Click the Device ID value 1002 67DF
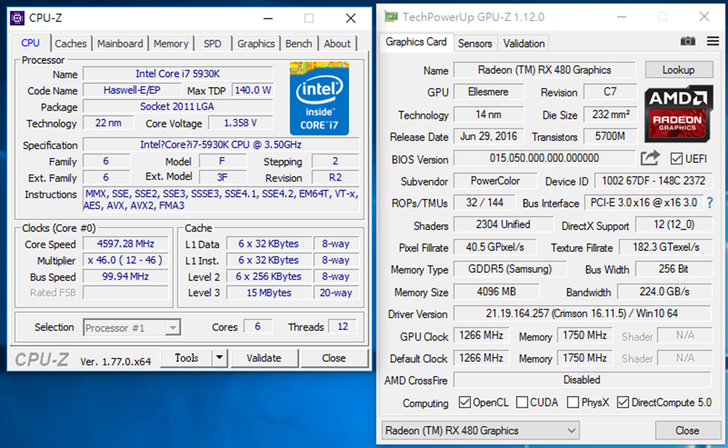The height and width of the screenshot is (448, 728). point(653,181)
